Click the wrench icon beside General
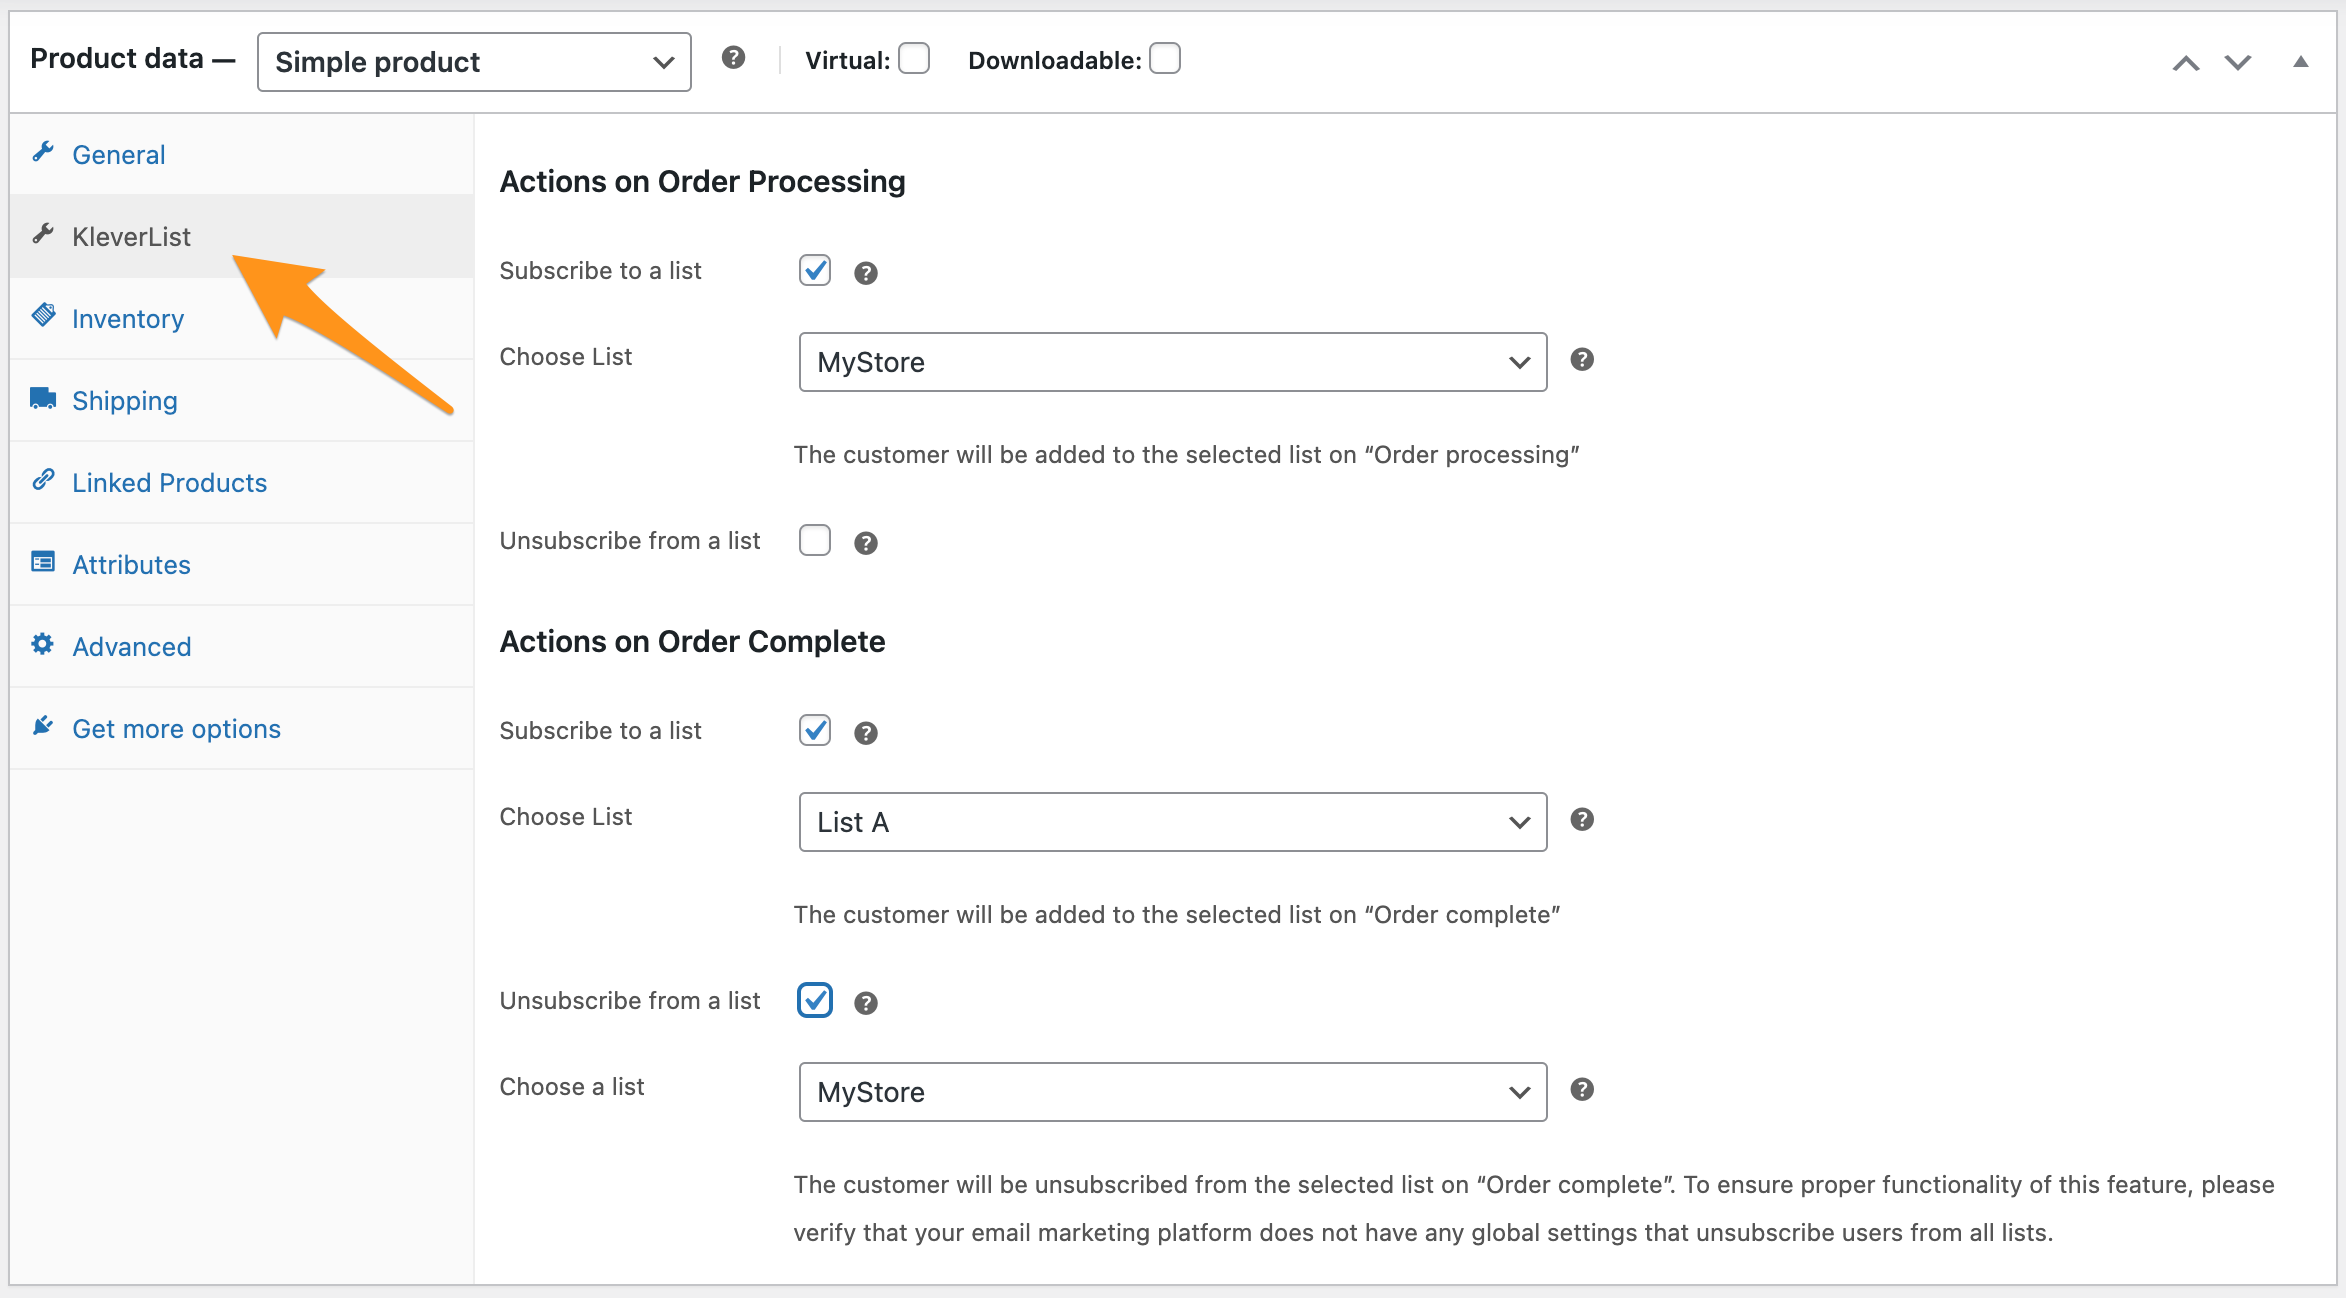Screen dimensions: 2346x1298 pyautogui.click(x=43, y=152)
